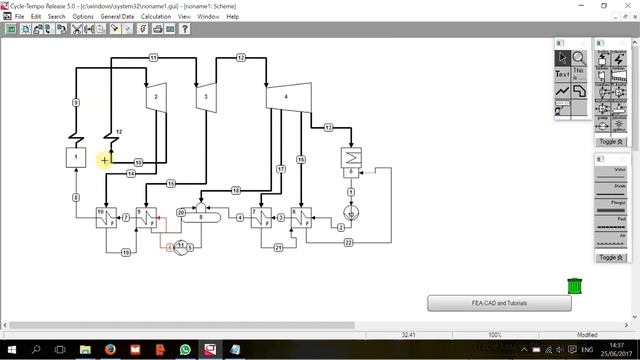Collapse apparatus palette with Toggle button

[x=611, y=142]
